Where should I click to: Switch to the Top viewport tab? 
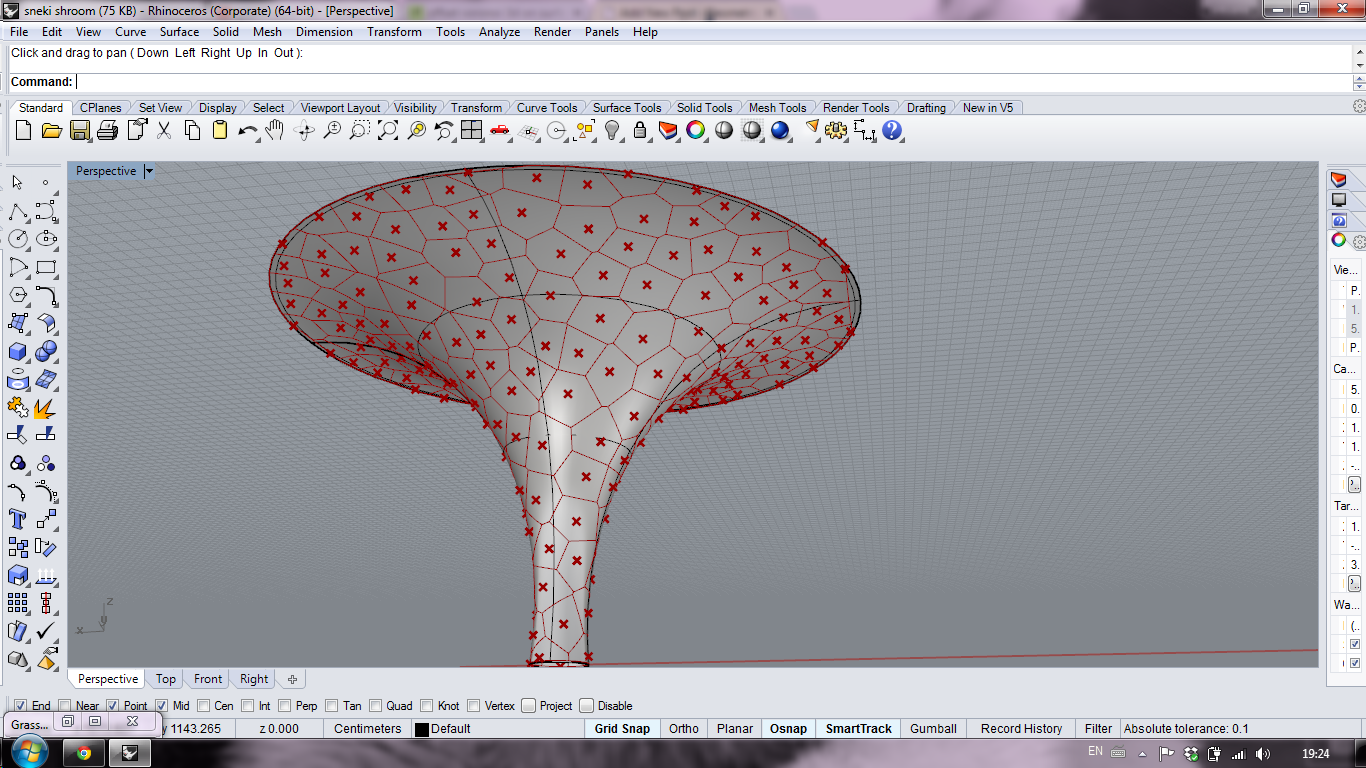[166, 679]
